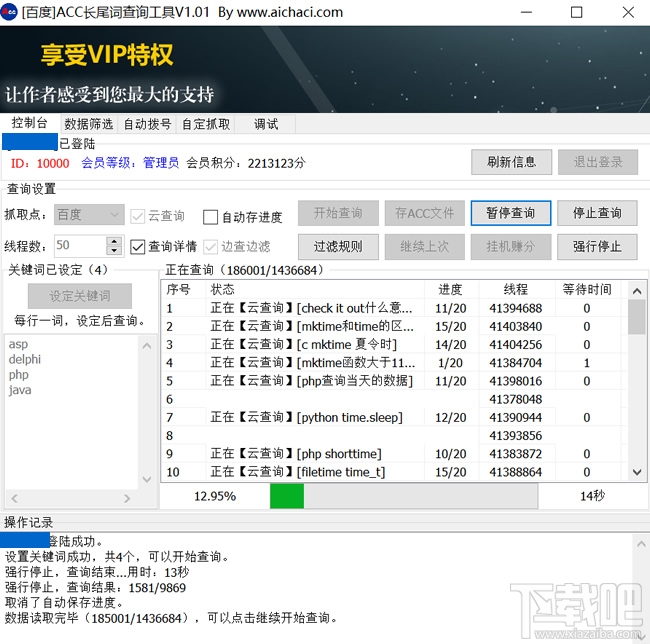650x644 pixels.
Task: Click query table scroll down arrow
Action: (x=637, y=472)
